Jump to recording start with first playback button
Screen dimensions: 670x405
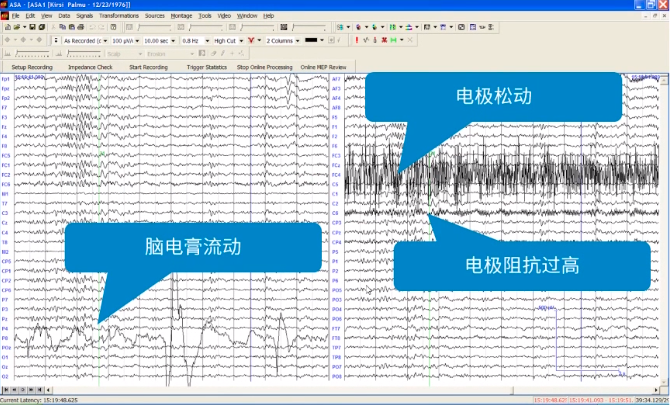click(6, 390)
